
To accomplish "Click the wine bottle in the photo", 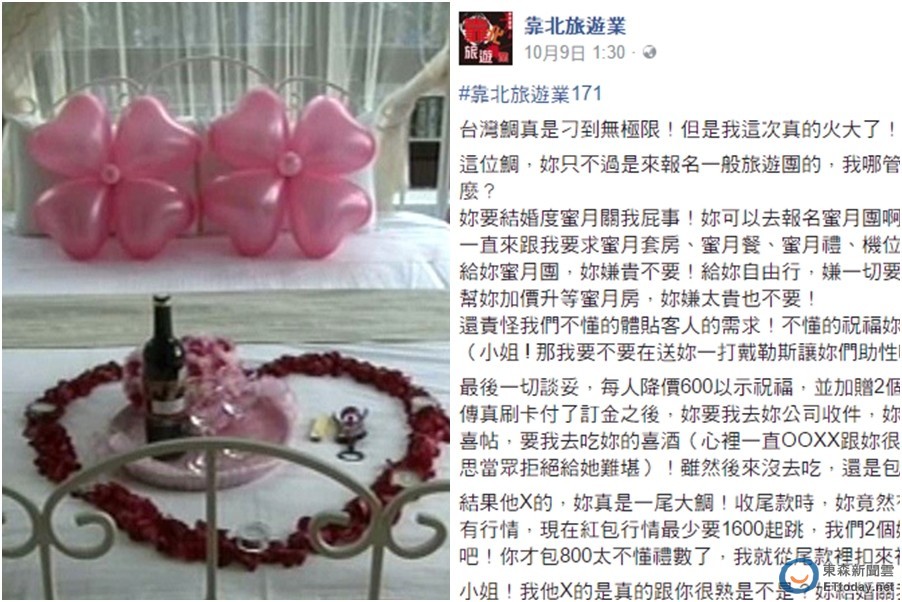I will [164, 374].
